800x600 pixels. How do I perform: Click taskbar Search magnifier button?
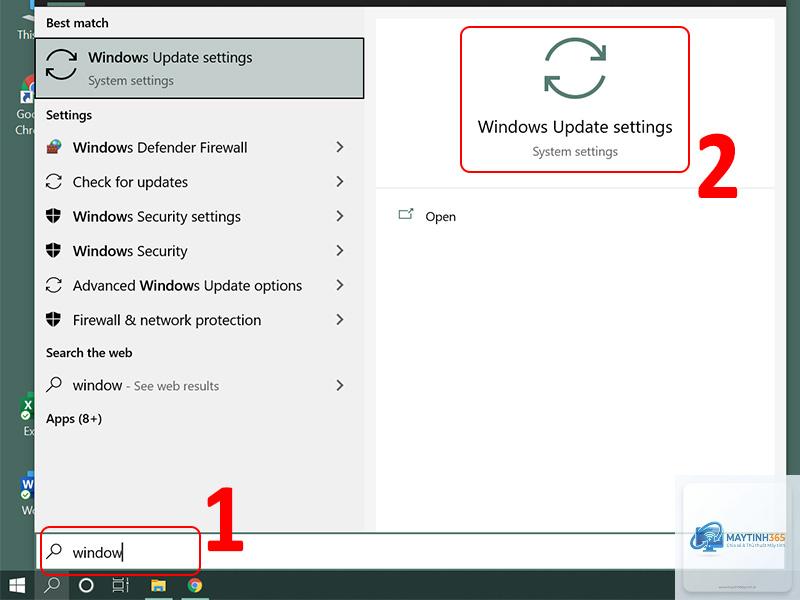(x=52, y=585)
